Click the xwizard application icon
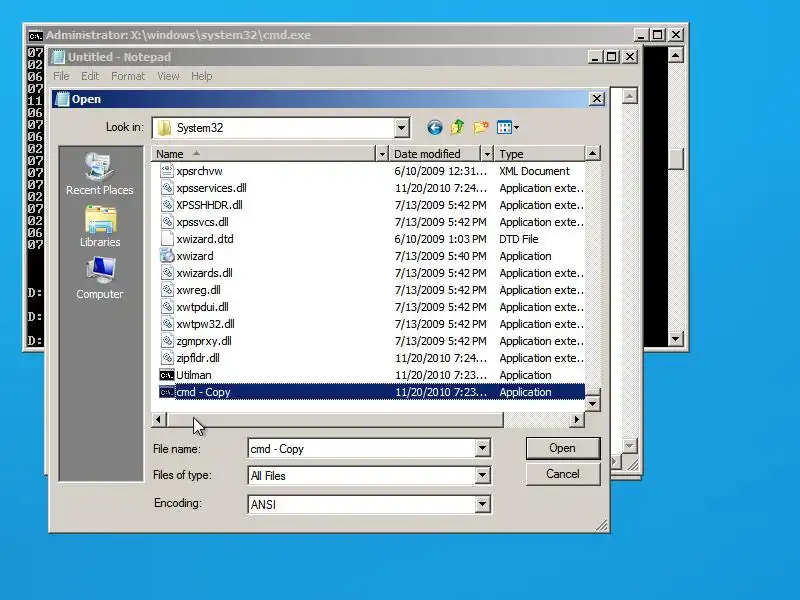The image size is (800, 600). point(167,256)
